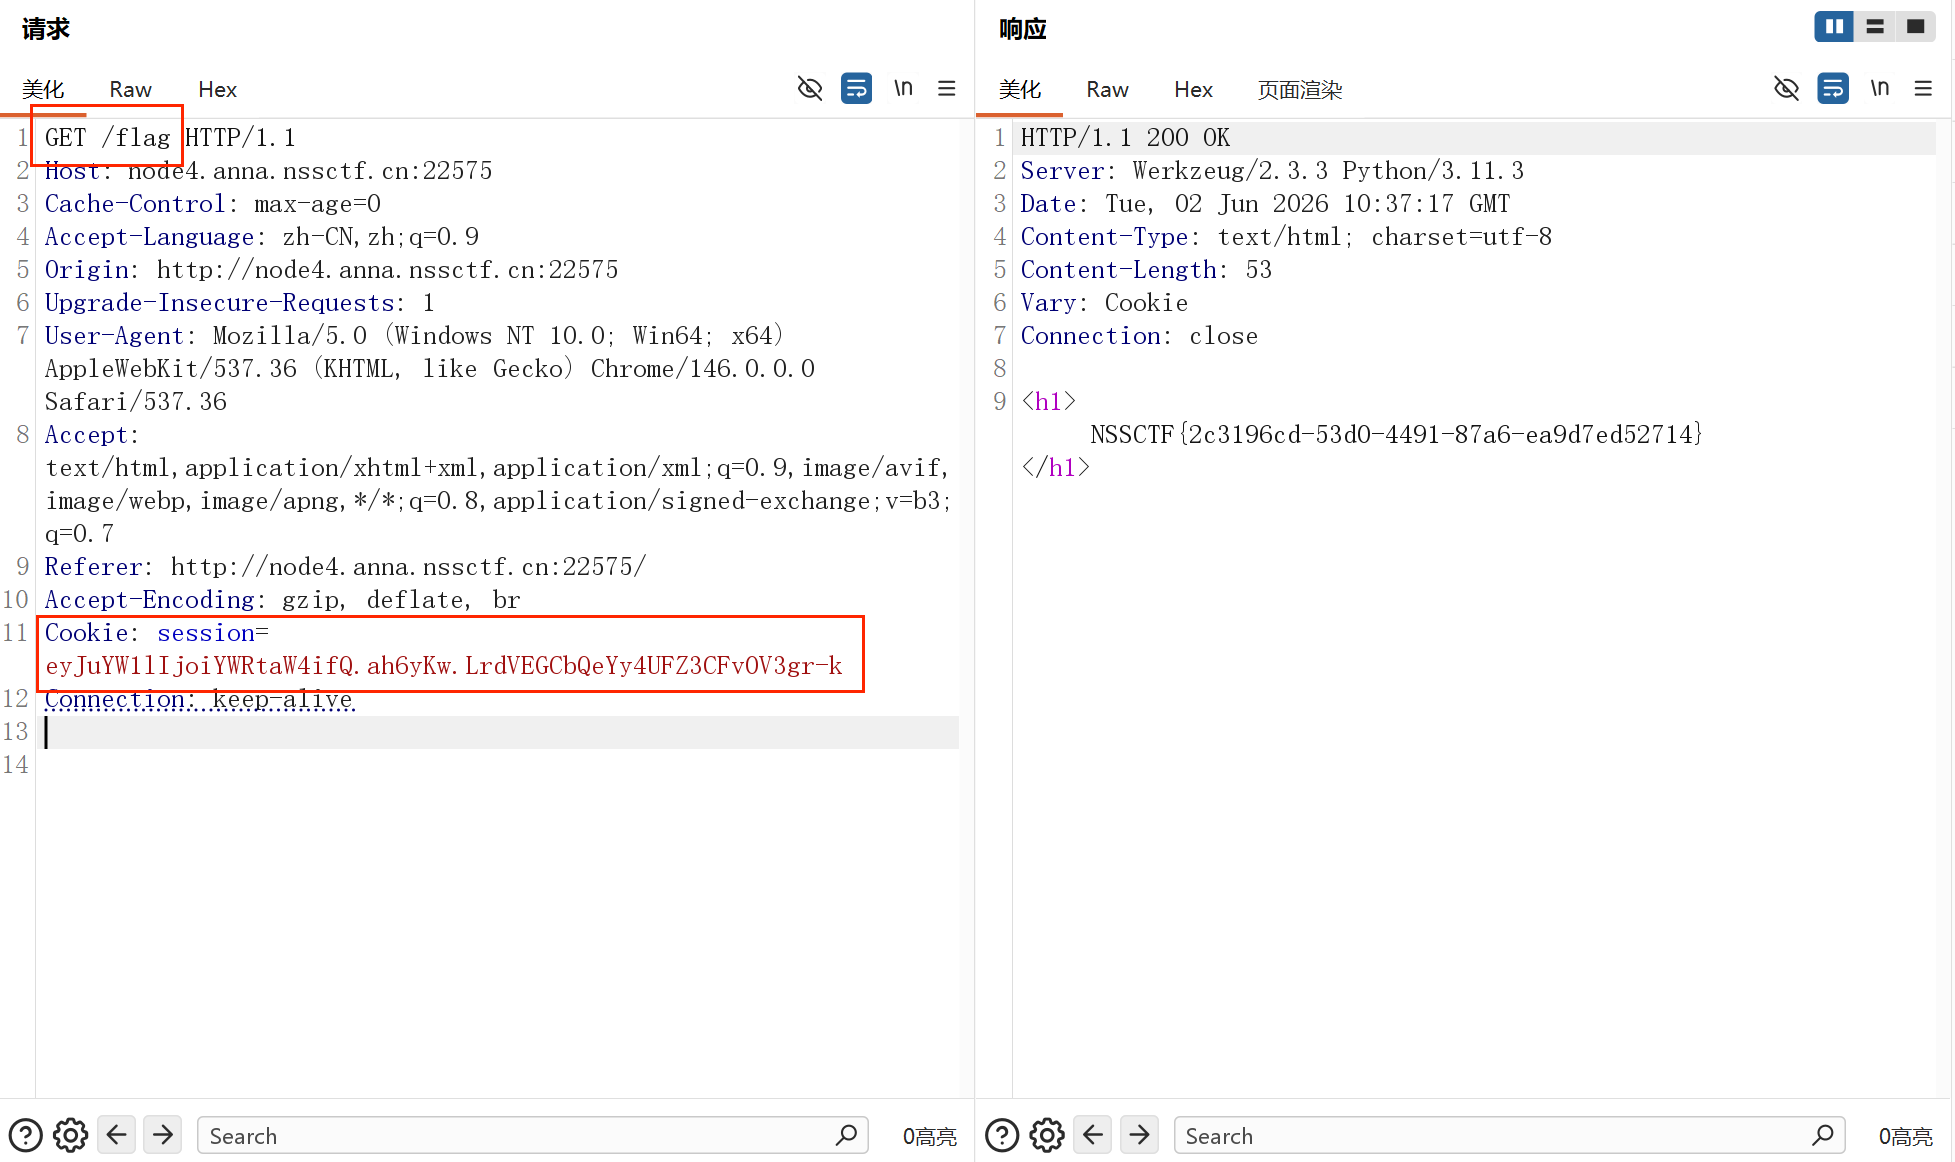Click the GET /flag request line
Viewport: 1955px width, 1162px height.
170,138
